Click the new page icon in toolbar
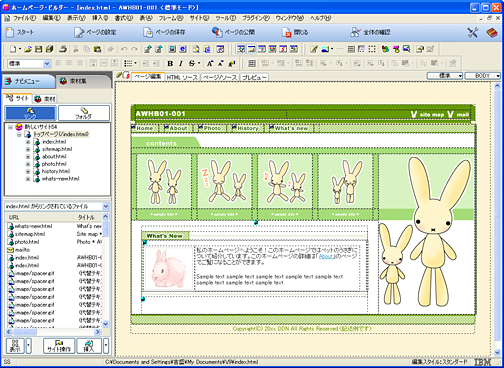The width and height of the screenshot is (504, 368). click(13, 49)
